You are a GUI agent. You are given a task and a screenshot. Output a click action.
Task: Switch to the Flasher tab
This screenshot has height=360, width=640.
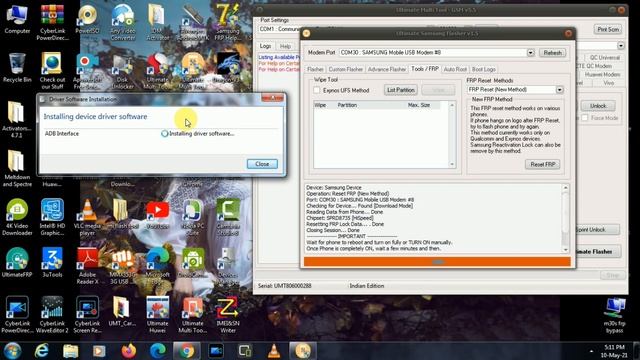315,69
